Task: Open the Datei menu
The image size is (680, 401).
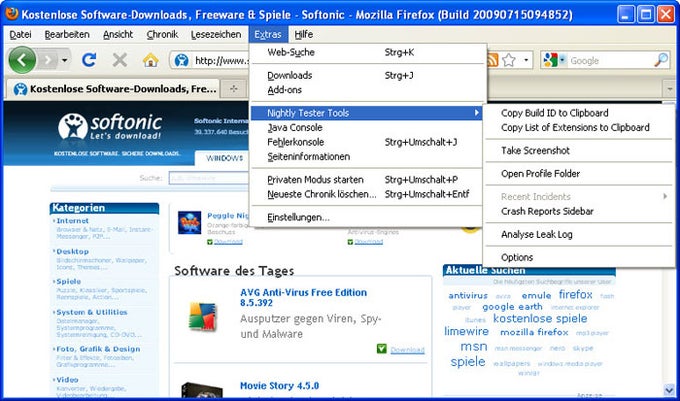Action: pos(20,34)
